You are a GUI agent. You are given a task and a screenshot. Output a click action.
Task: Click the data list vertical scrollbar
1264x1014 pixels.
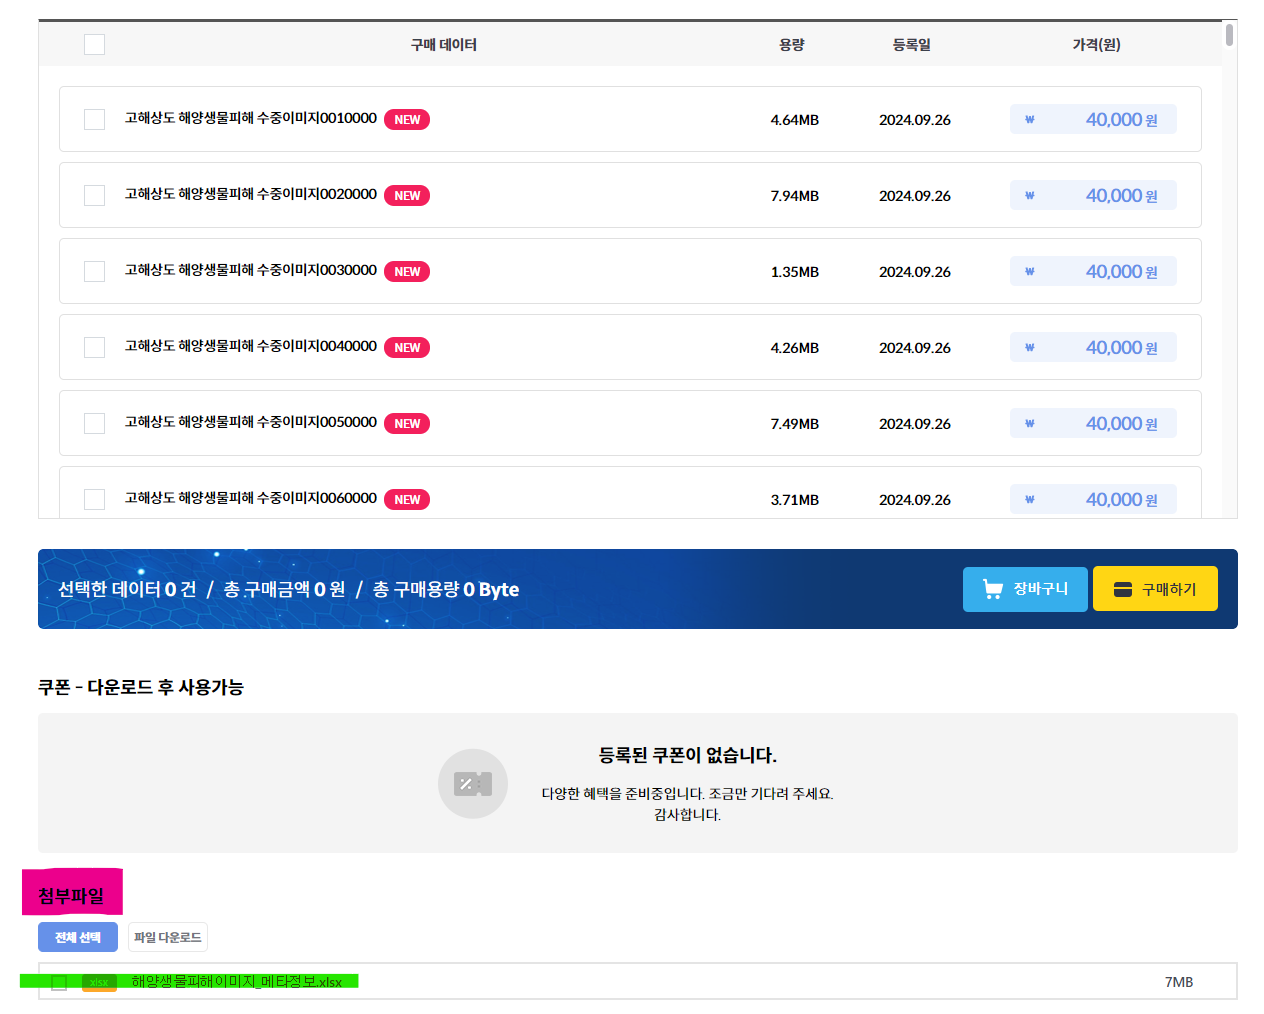[1229, 36]
